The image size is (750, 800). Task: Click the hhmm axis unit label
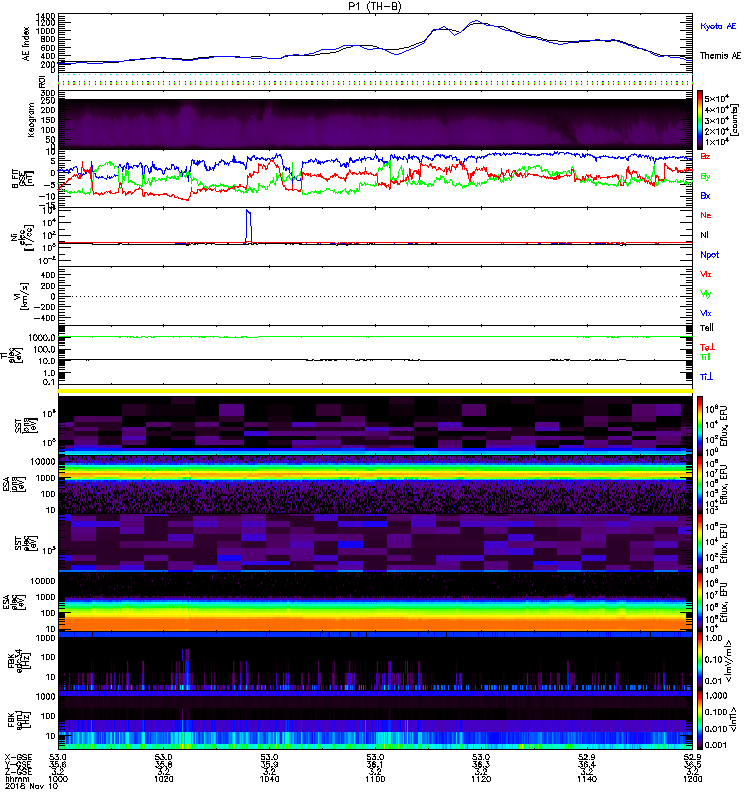pos(15,779)
